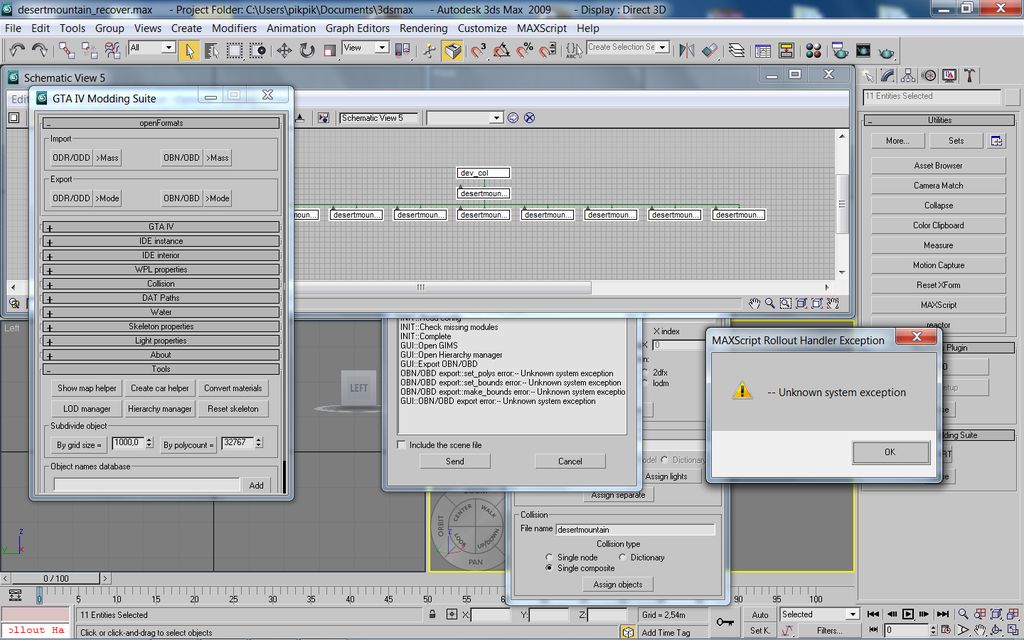Toggle the Angle Snap icon
1024x640 pixels.
tap(502, 50)
